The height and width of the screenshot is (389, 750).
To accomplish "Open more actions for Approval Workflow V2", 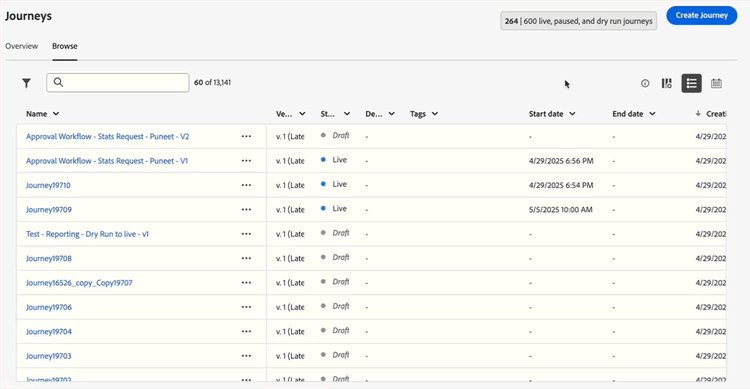I will click(246, 136).
